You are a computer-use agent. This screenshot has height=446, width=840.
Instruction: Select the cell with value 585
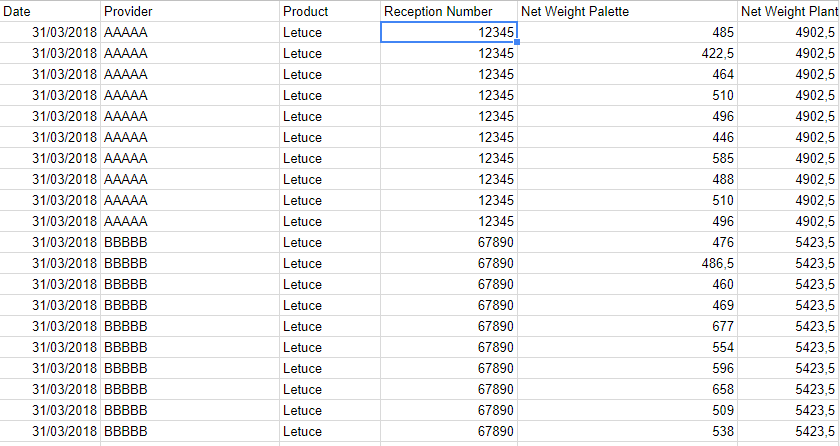(627, 159)
